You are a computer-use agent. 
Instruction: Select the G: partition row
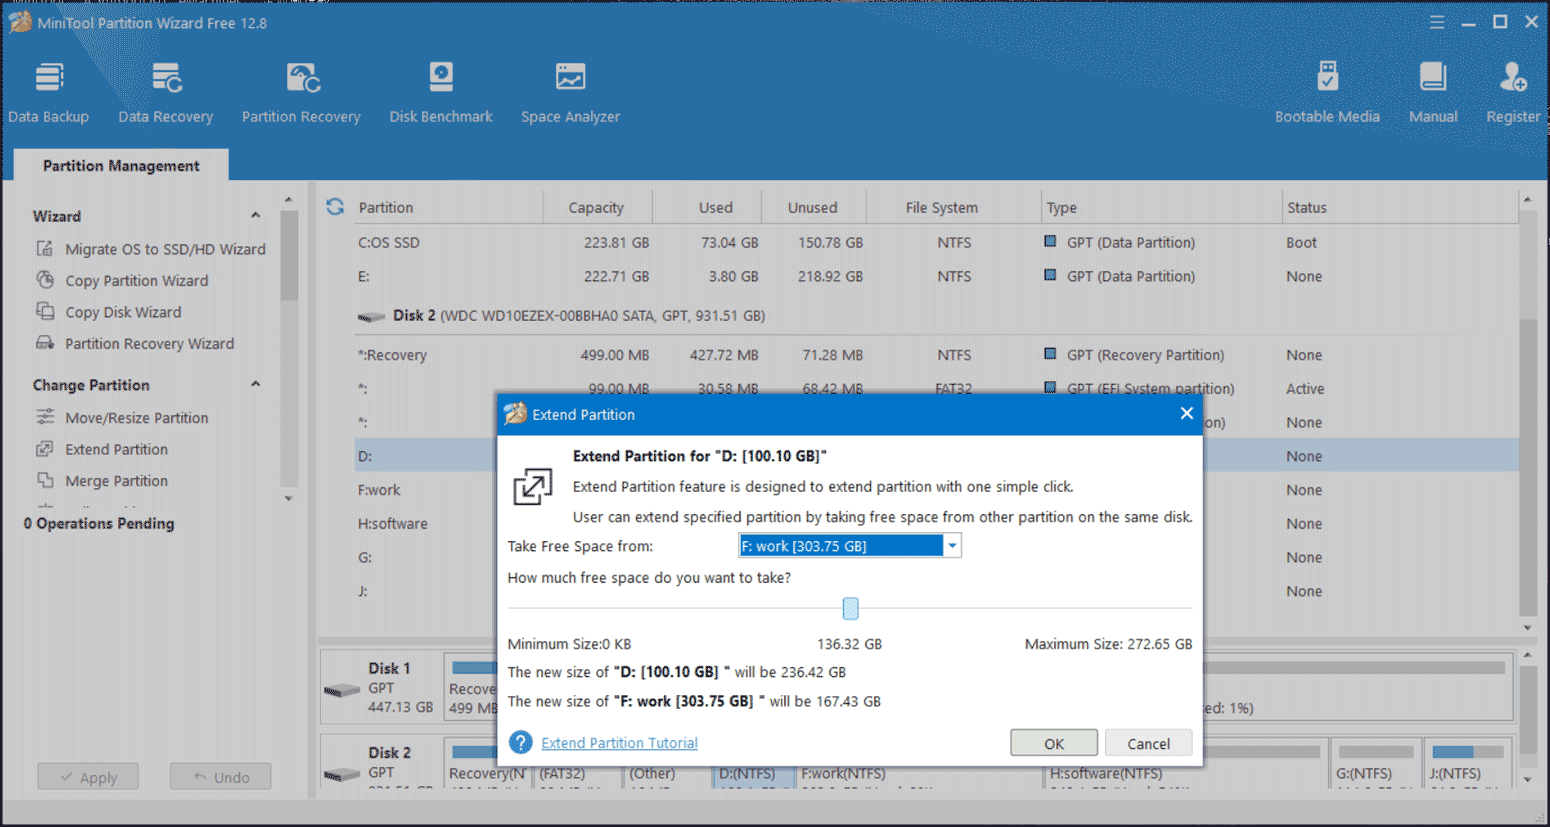[x=426, y=558]
